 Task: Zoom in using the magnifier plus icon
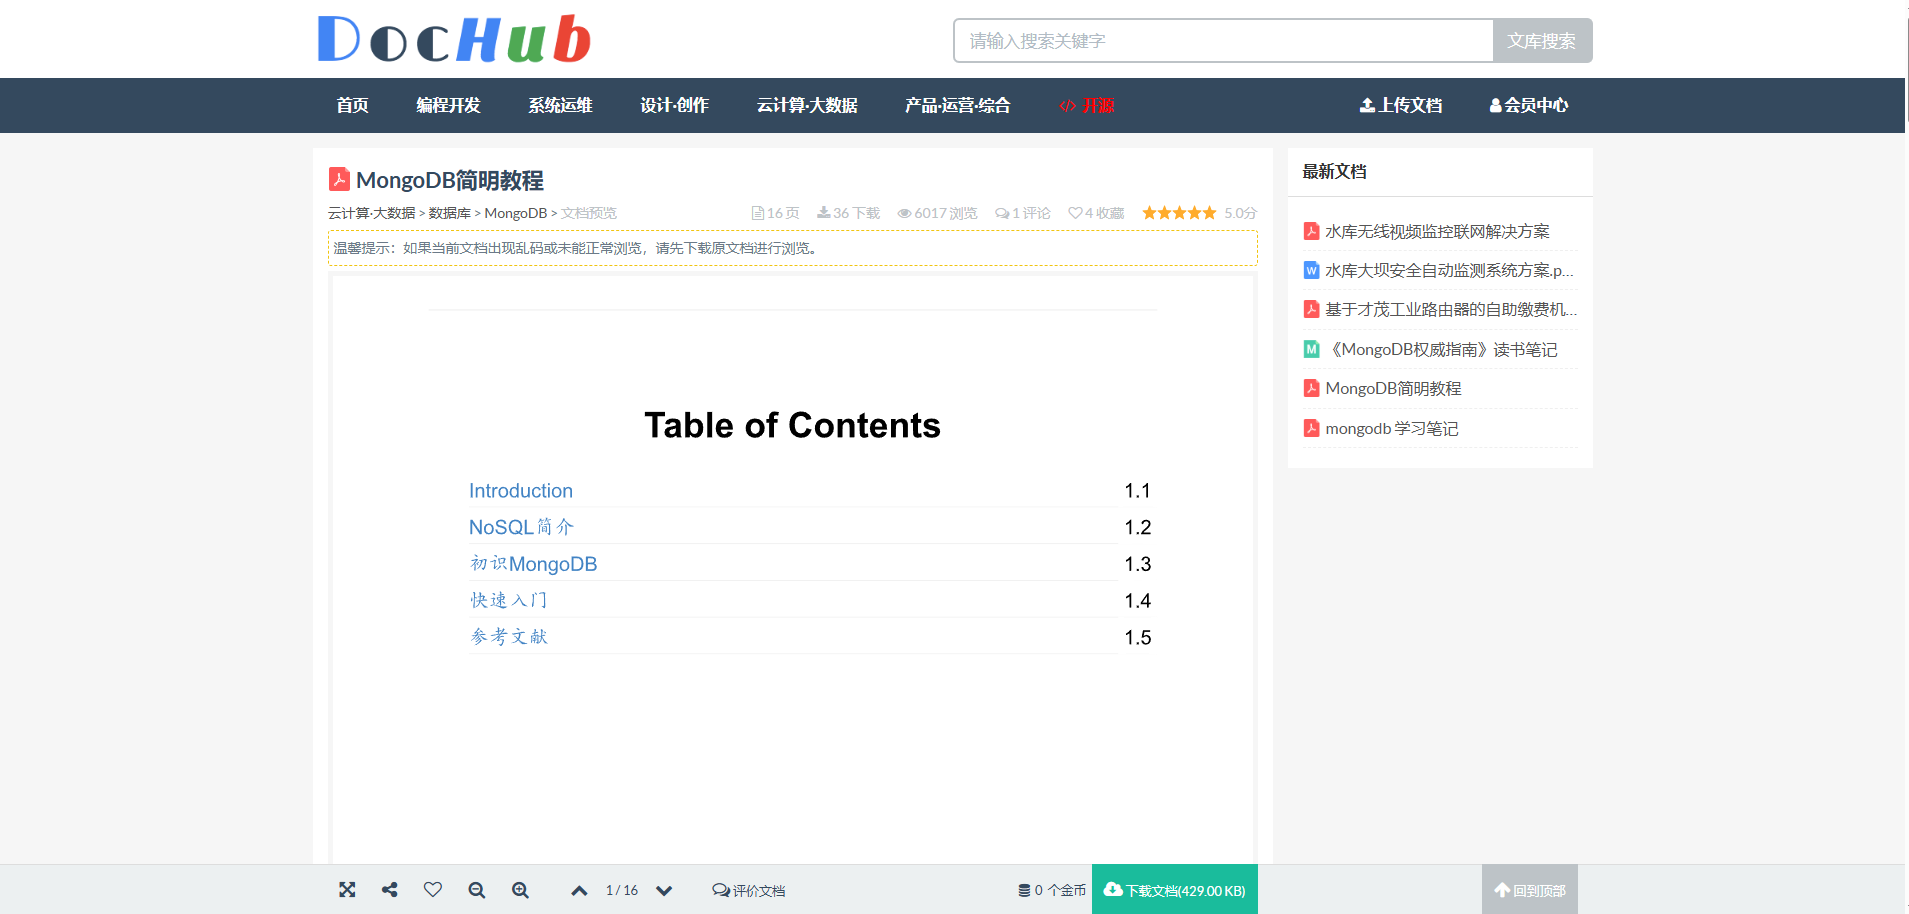point(520,890)
